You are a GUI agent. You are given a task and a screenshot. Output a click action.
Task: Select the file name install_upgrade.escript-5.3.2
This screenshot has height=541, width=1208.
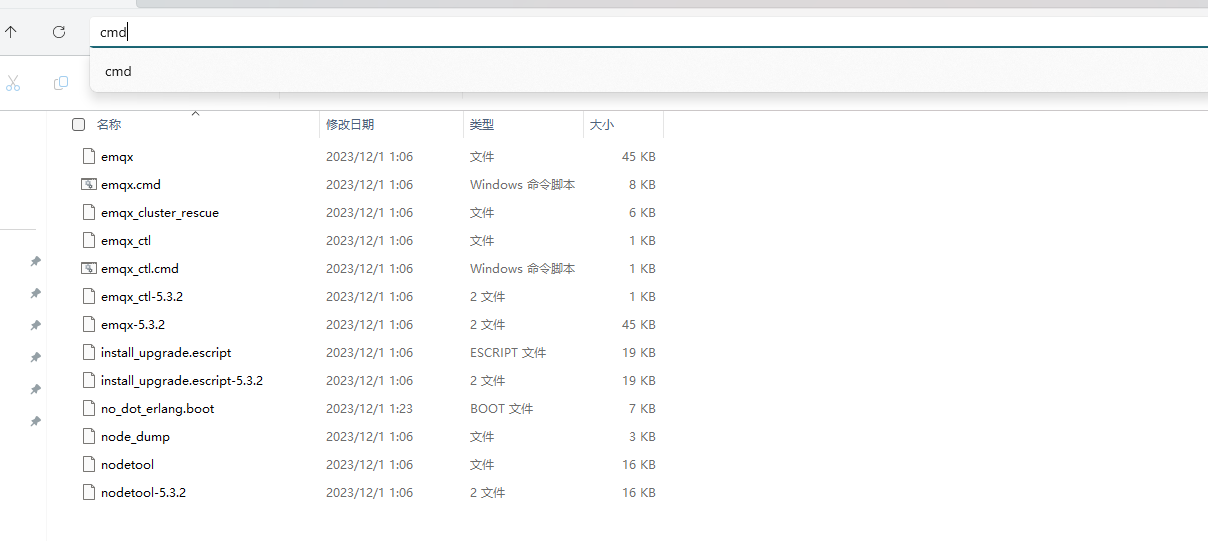(182, 381)
